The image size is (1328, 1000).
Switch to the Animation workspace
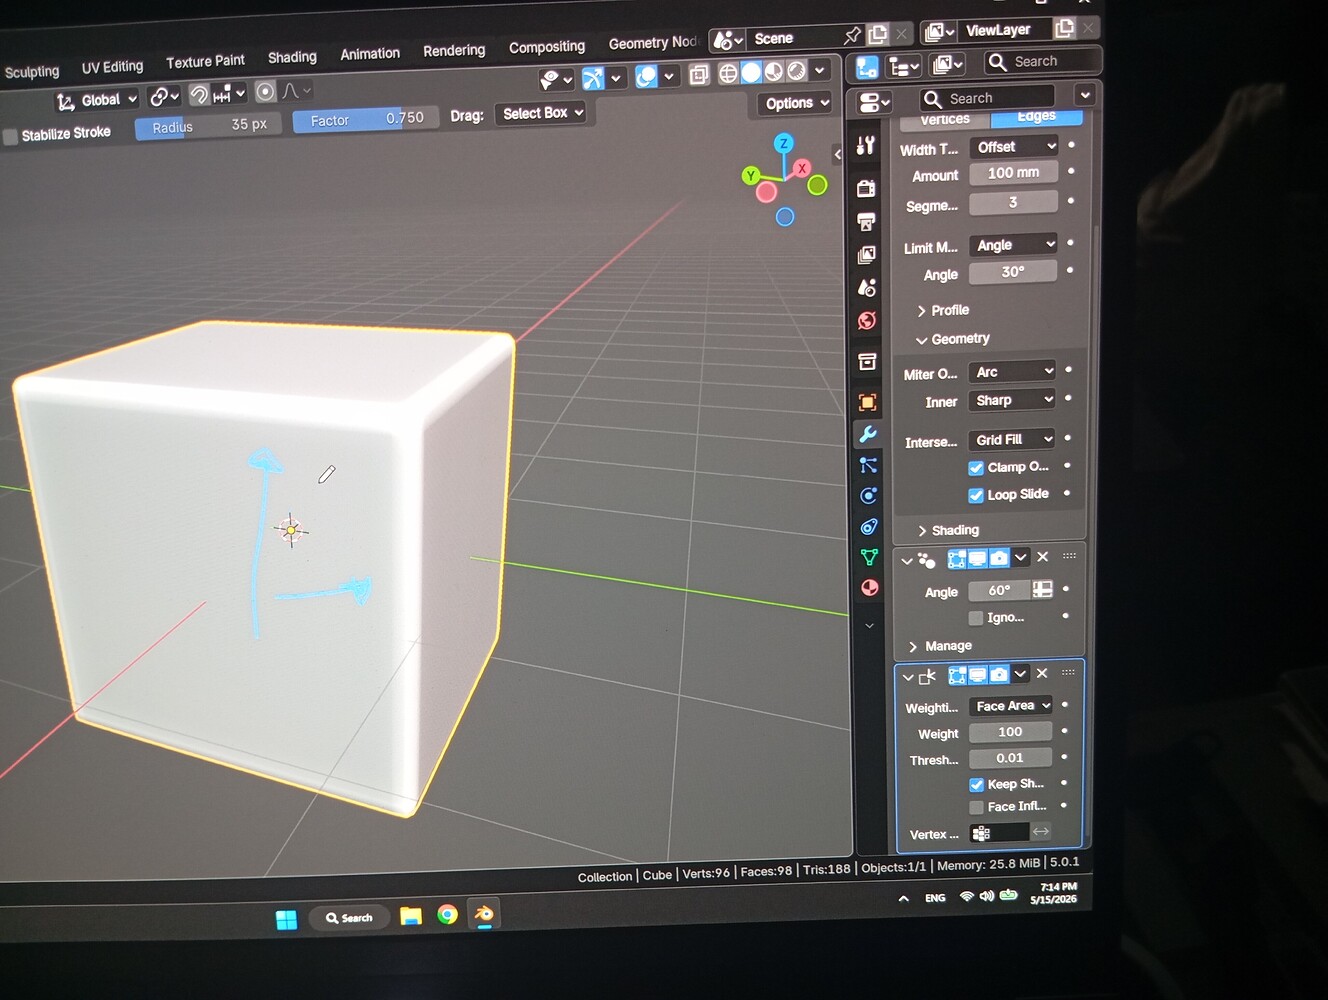pyautogui.click(x=370, y=54)
